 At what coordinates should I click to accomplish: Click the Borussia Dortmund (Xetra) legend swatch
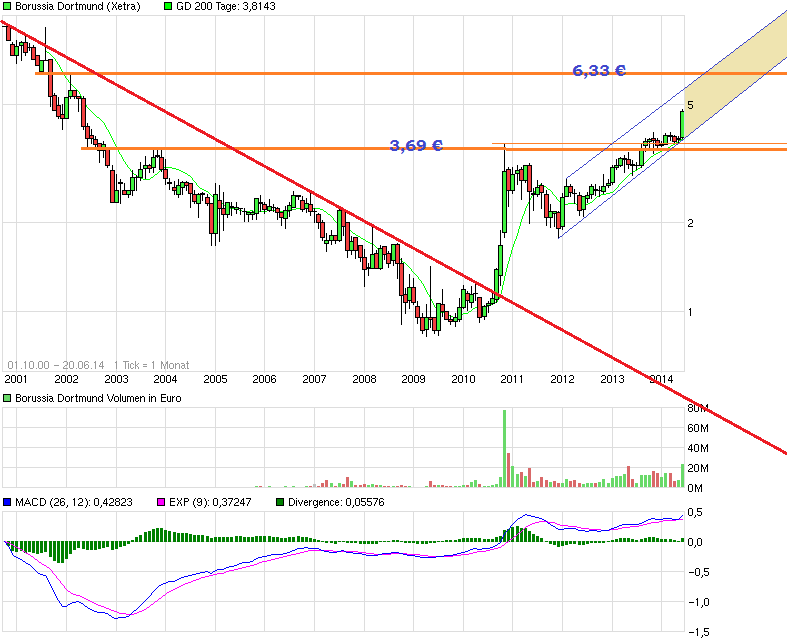point(7,7)
